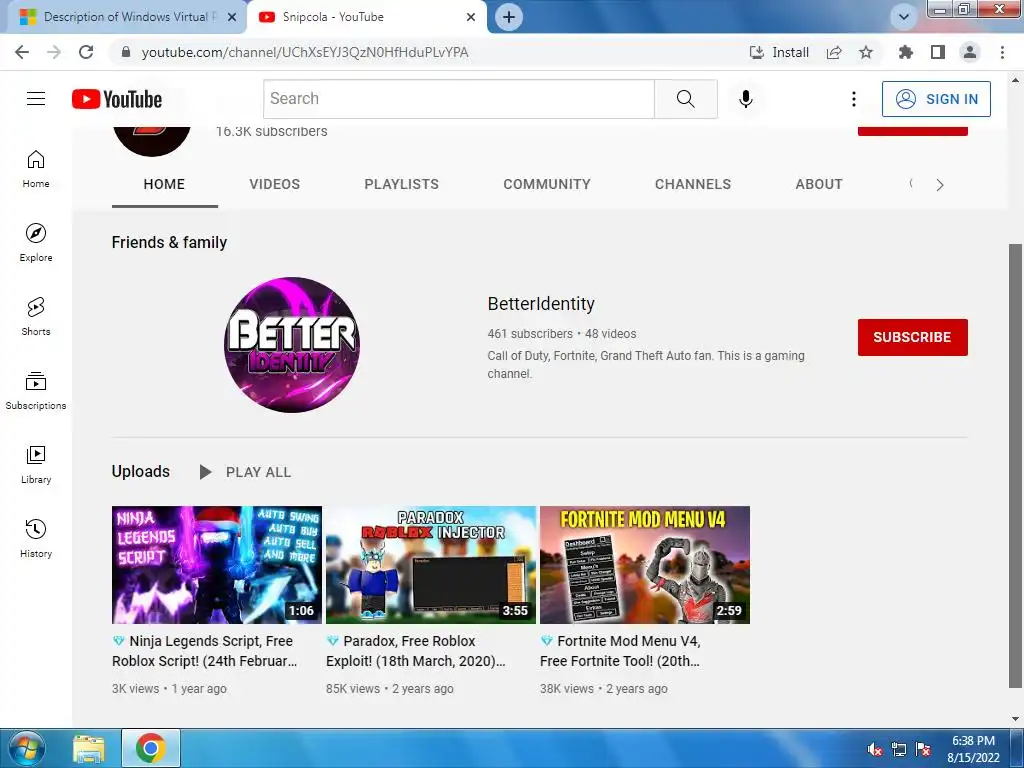Start voice search with microphone icon
1024x768 pixels.
pos(745,99)
